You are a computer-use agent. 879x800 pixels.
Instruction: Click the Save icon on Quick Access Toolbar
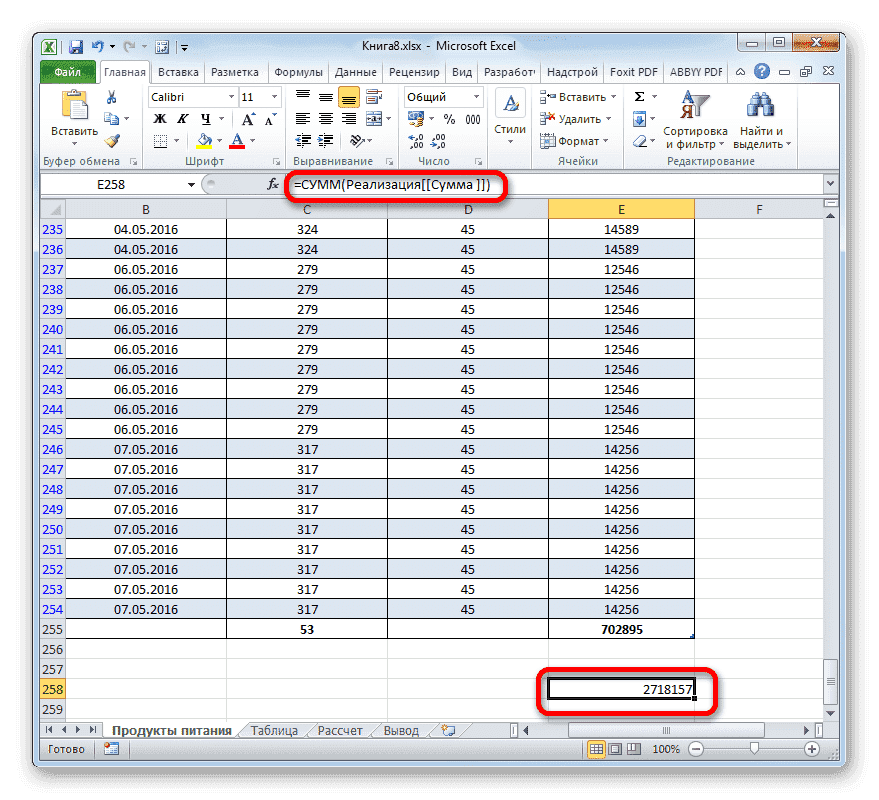point(74,46)
